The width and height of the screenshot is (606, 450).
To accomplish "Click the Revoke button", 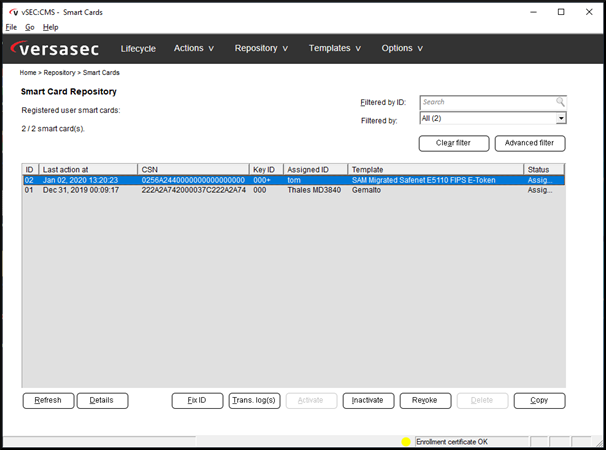I will (x=425, y=401).
